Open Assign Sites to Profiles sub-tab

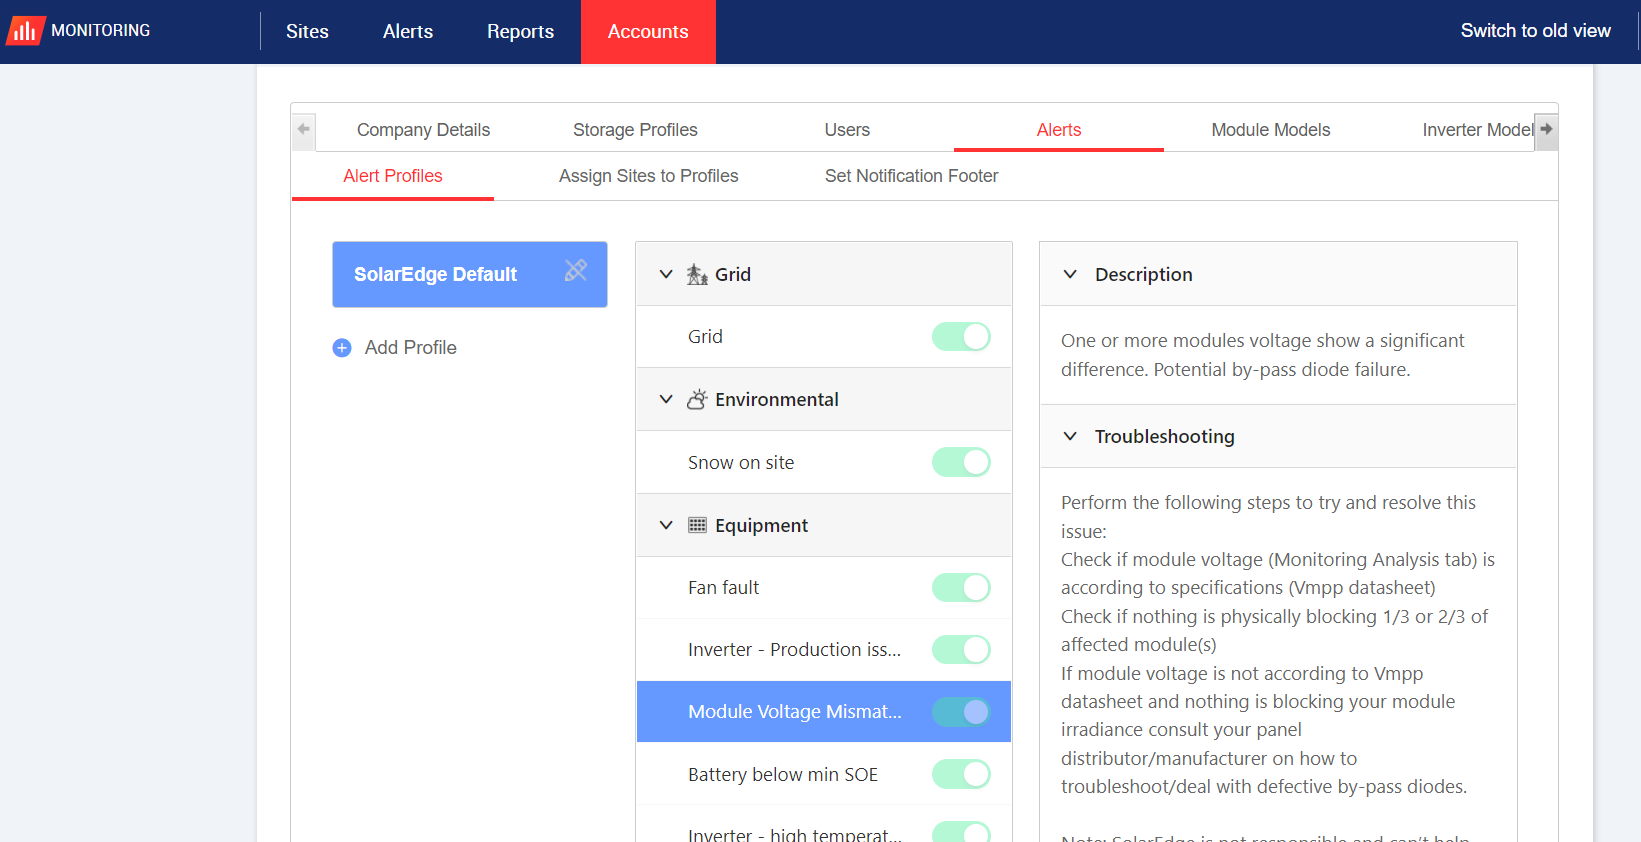coord(648,176)
